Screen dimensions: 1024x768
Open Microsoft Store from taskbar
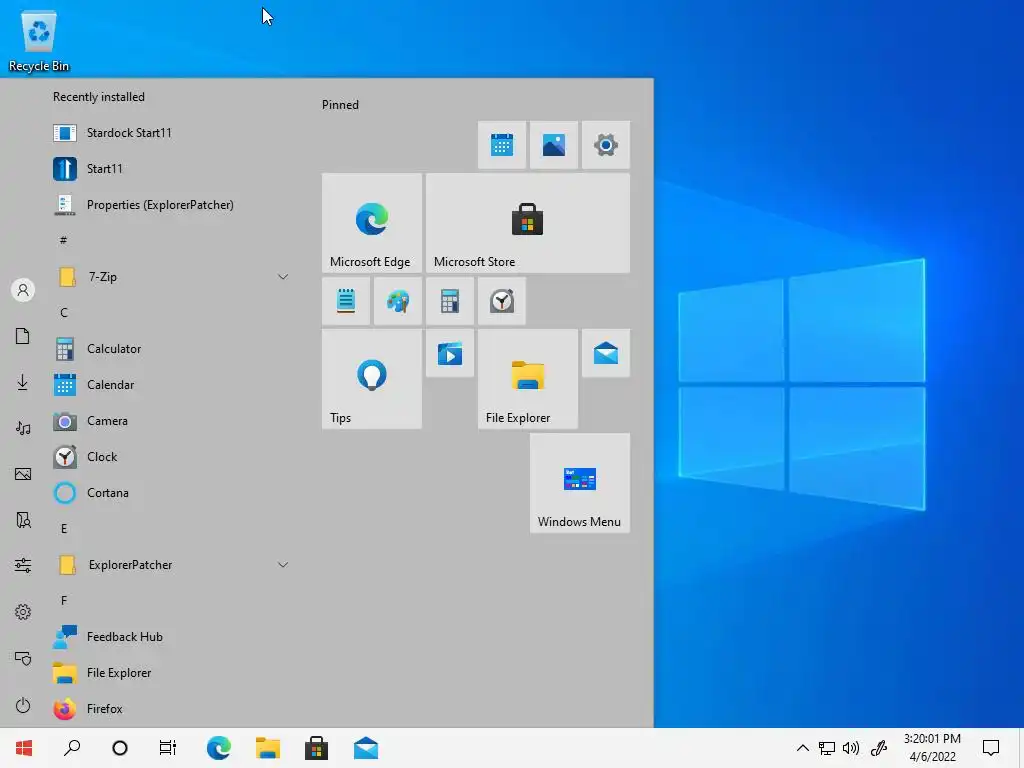317,748
